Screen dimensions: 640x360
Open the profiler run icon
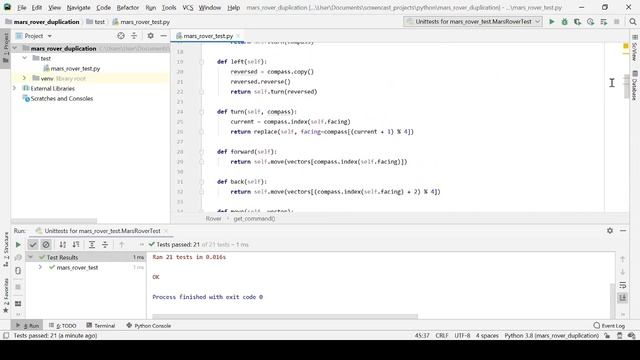591,22
